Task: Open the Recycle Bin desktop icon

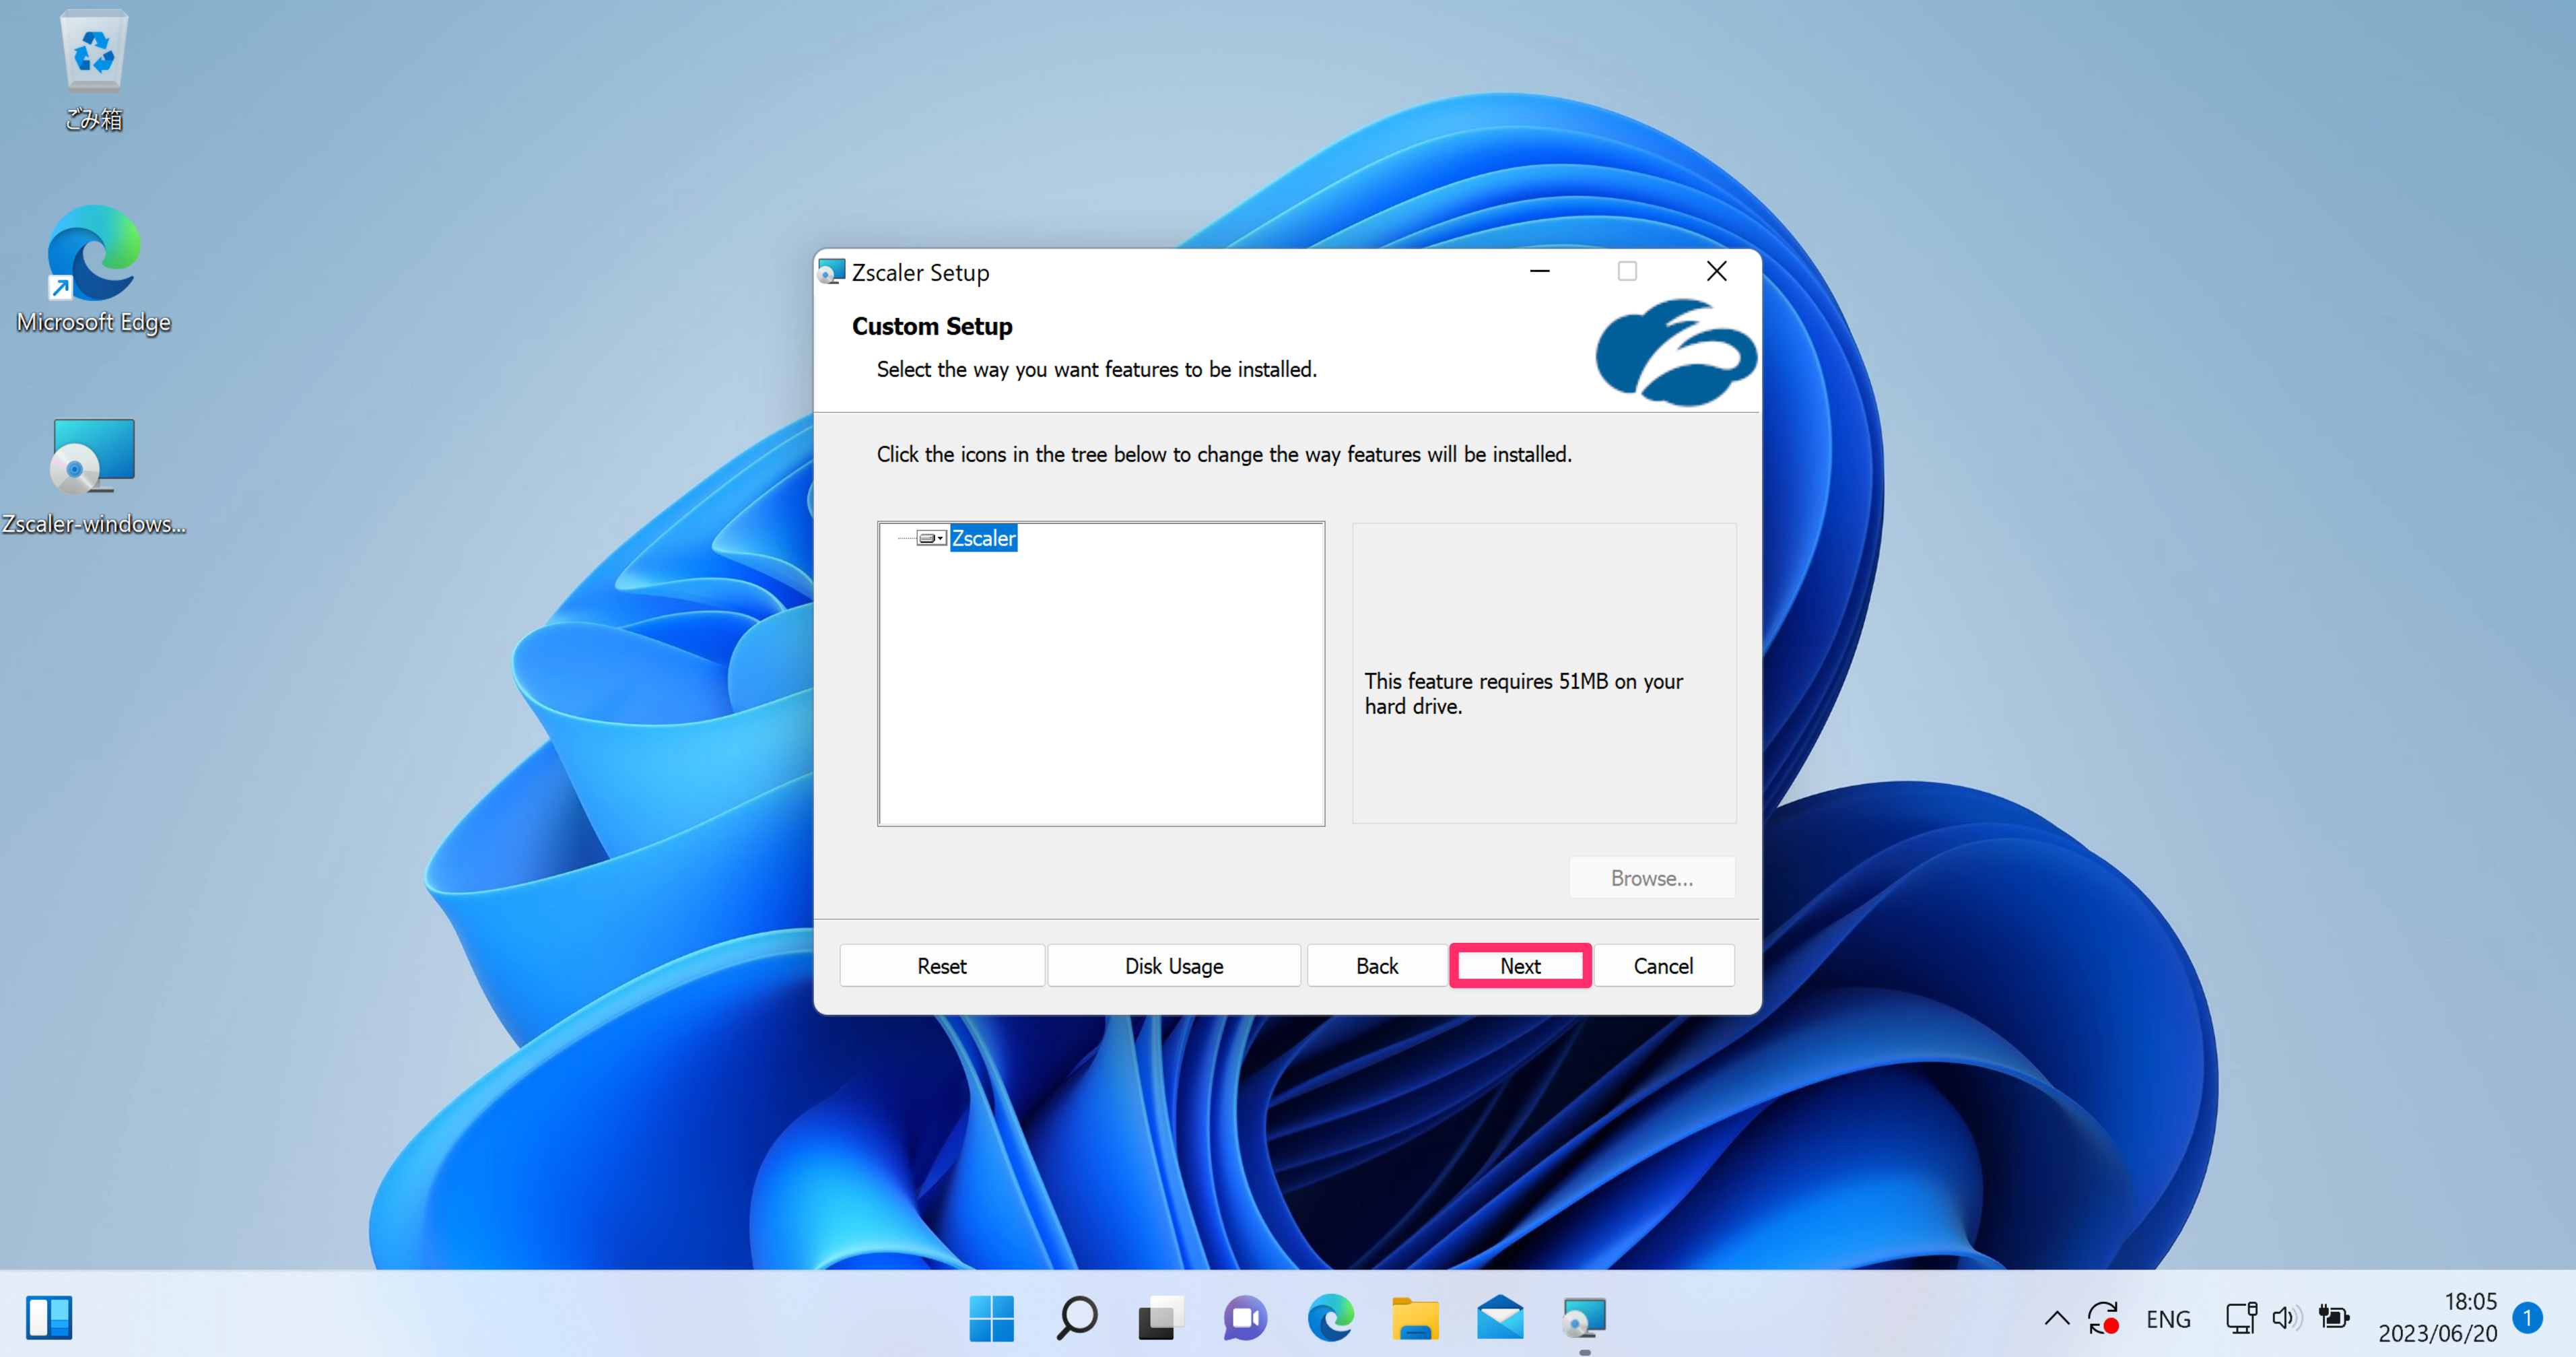Action: (x=94, y=70)
